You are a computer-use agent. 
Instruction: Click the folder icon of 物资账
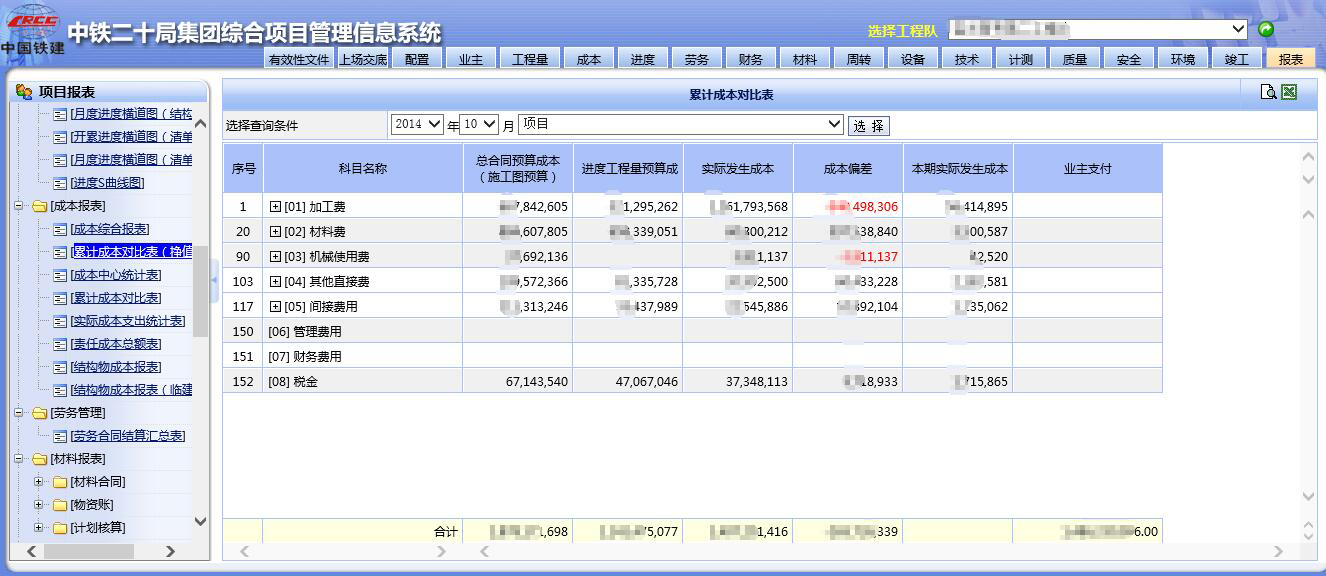pyautogui.click(x=60, y=505)
